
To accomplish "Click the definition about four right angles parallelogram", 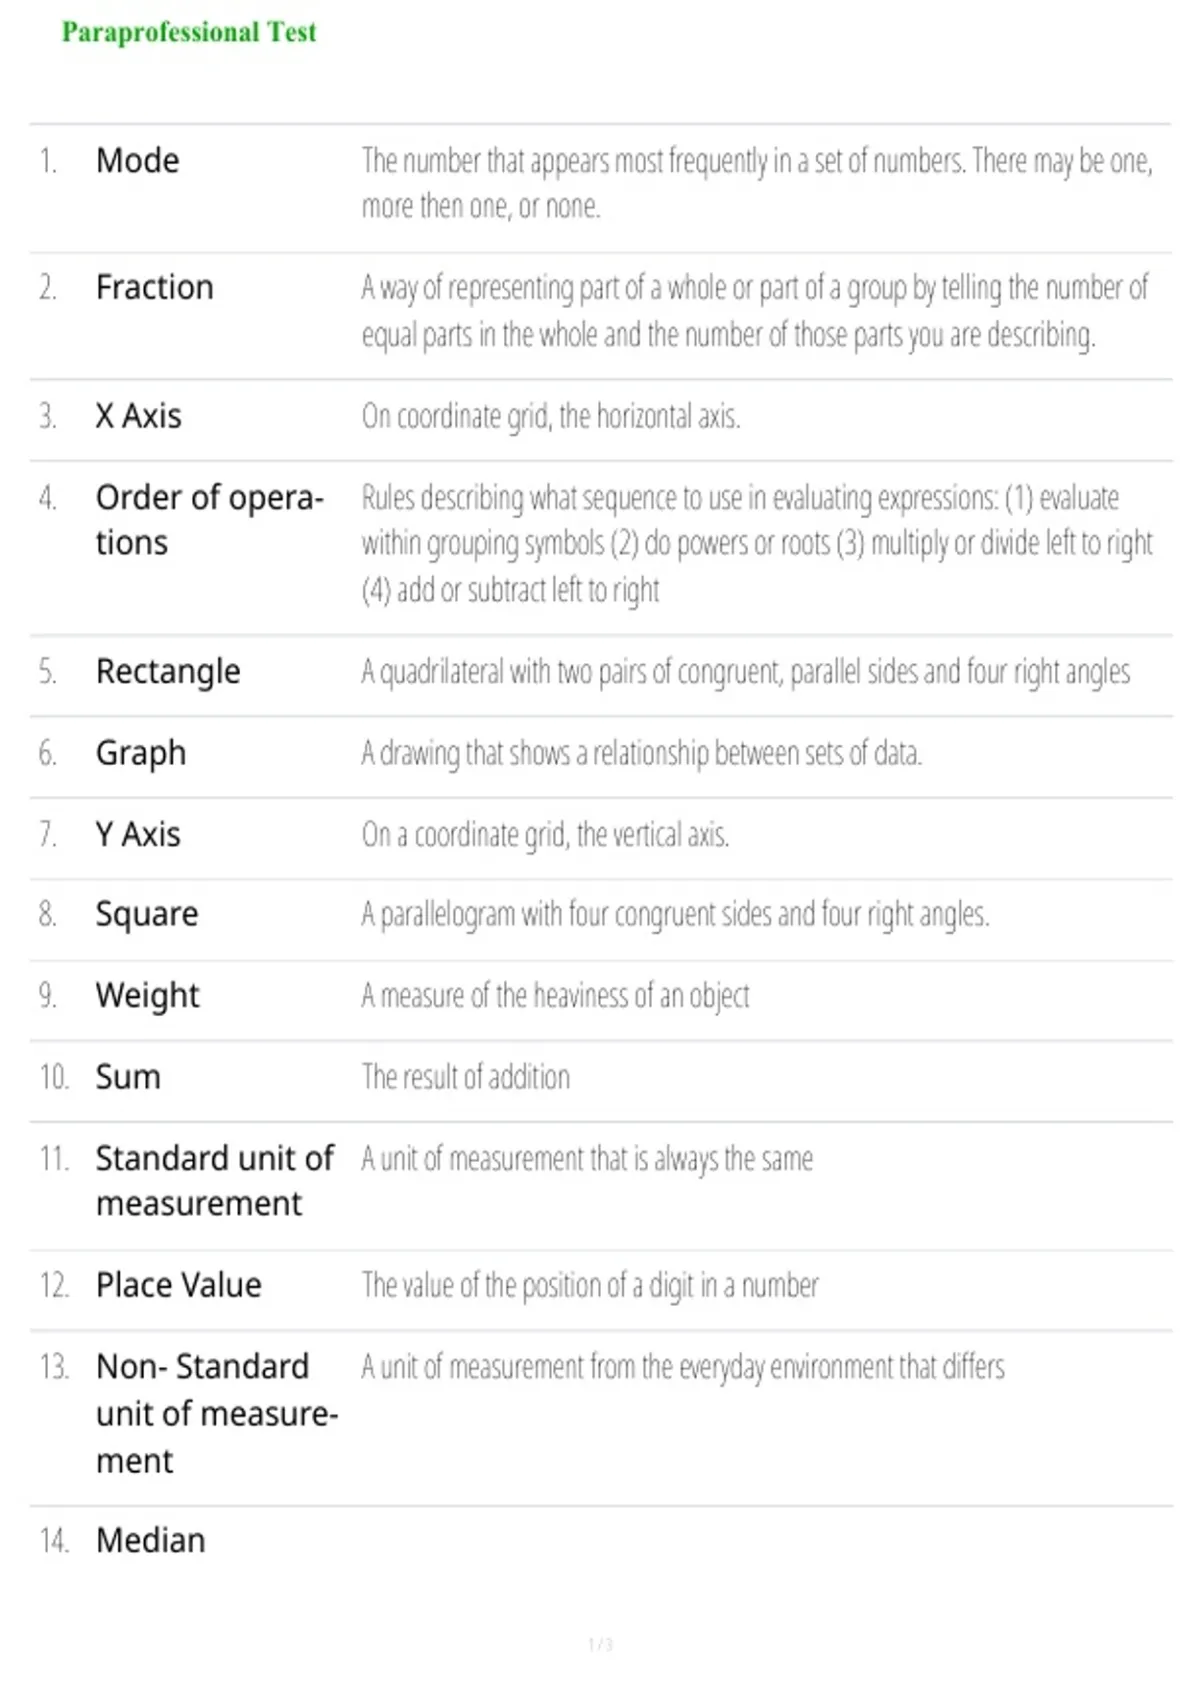I will pyautogui.click(x=676, y=915).
